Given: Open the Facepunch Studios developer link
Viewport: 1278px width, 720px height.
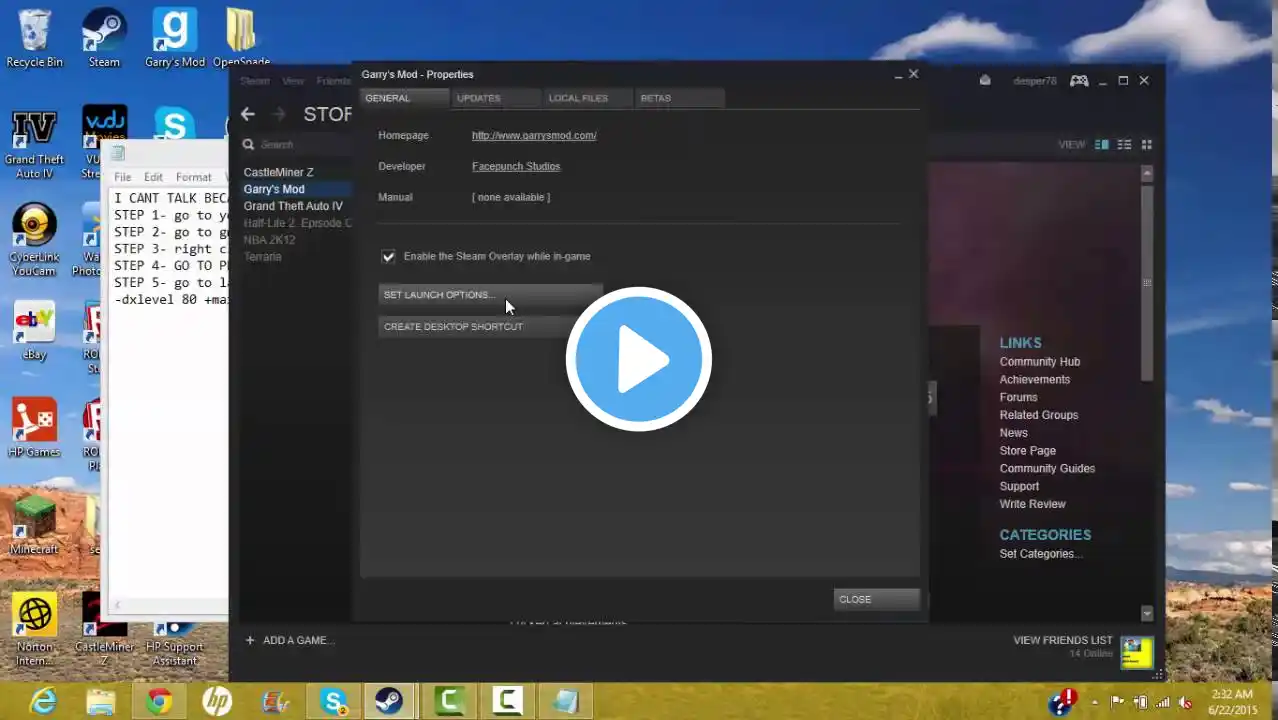Looking at the screenshot, I should click(x=516, y=166).
